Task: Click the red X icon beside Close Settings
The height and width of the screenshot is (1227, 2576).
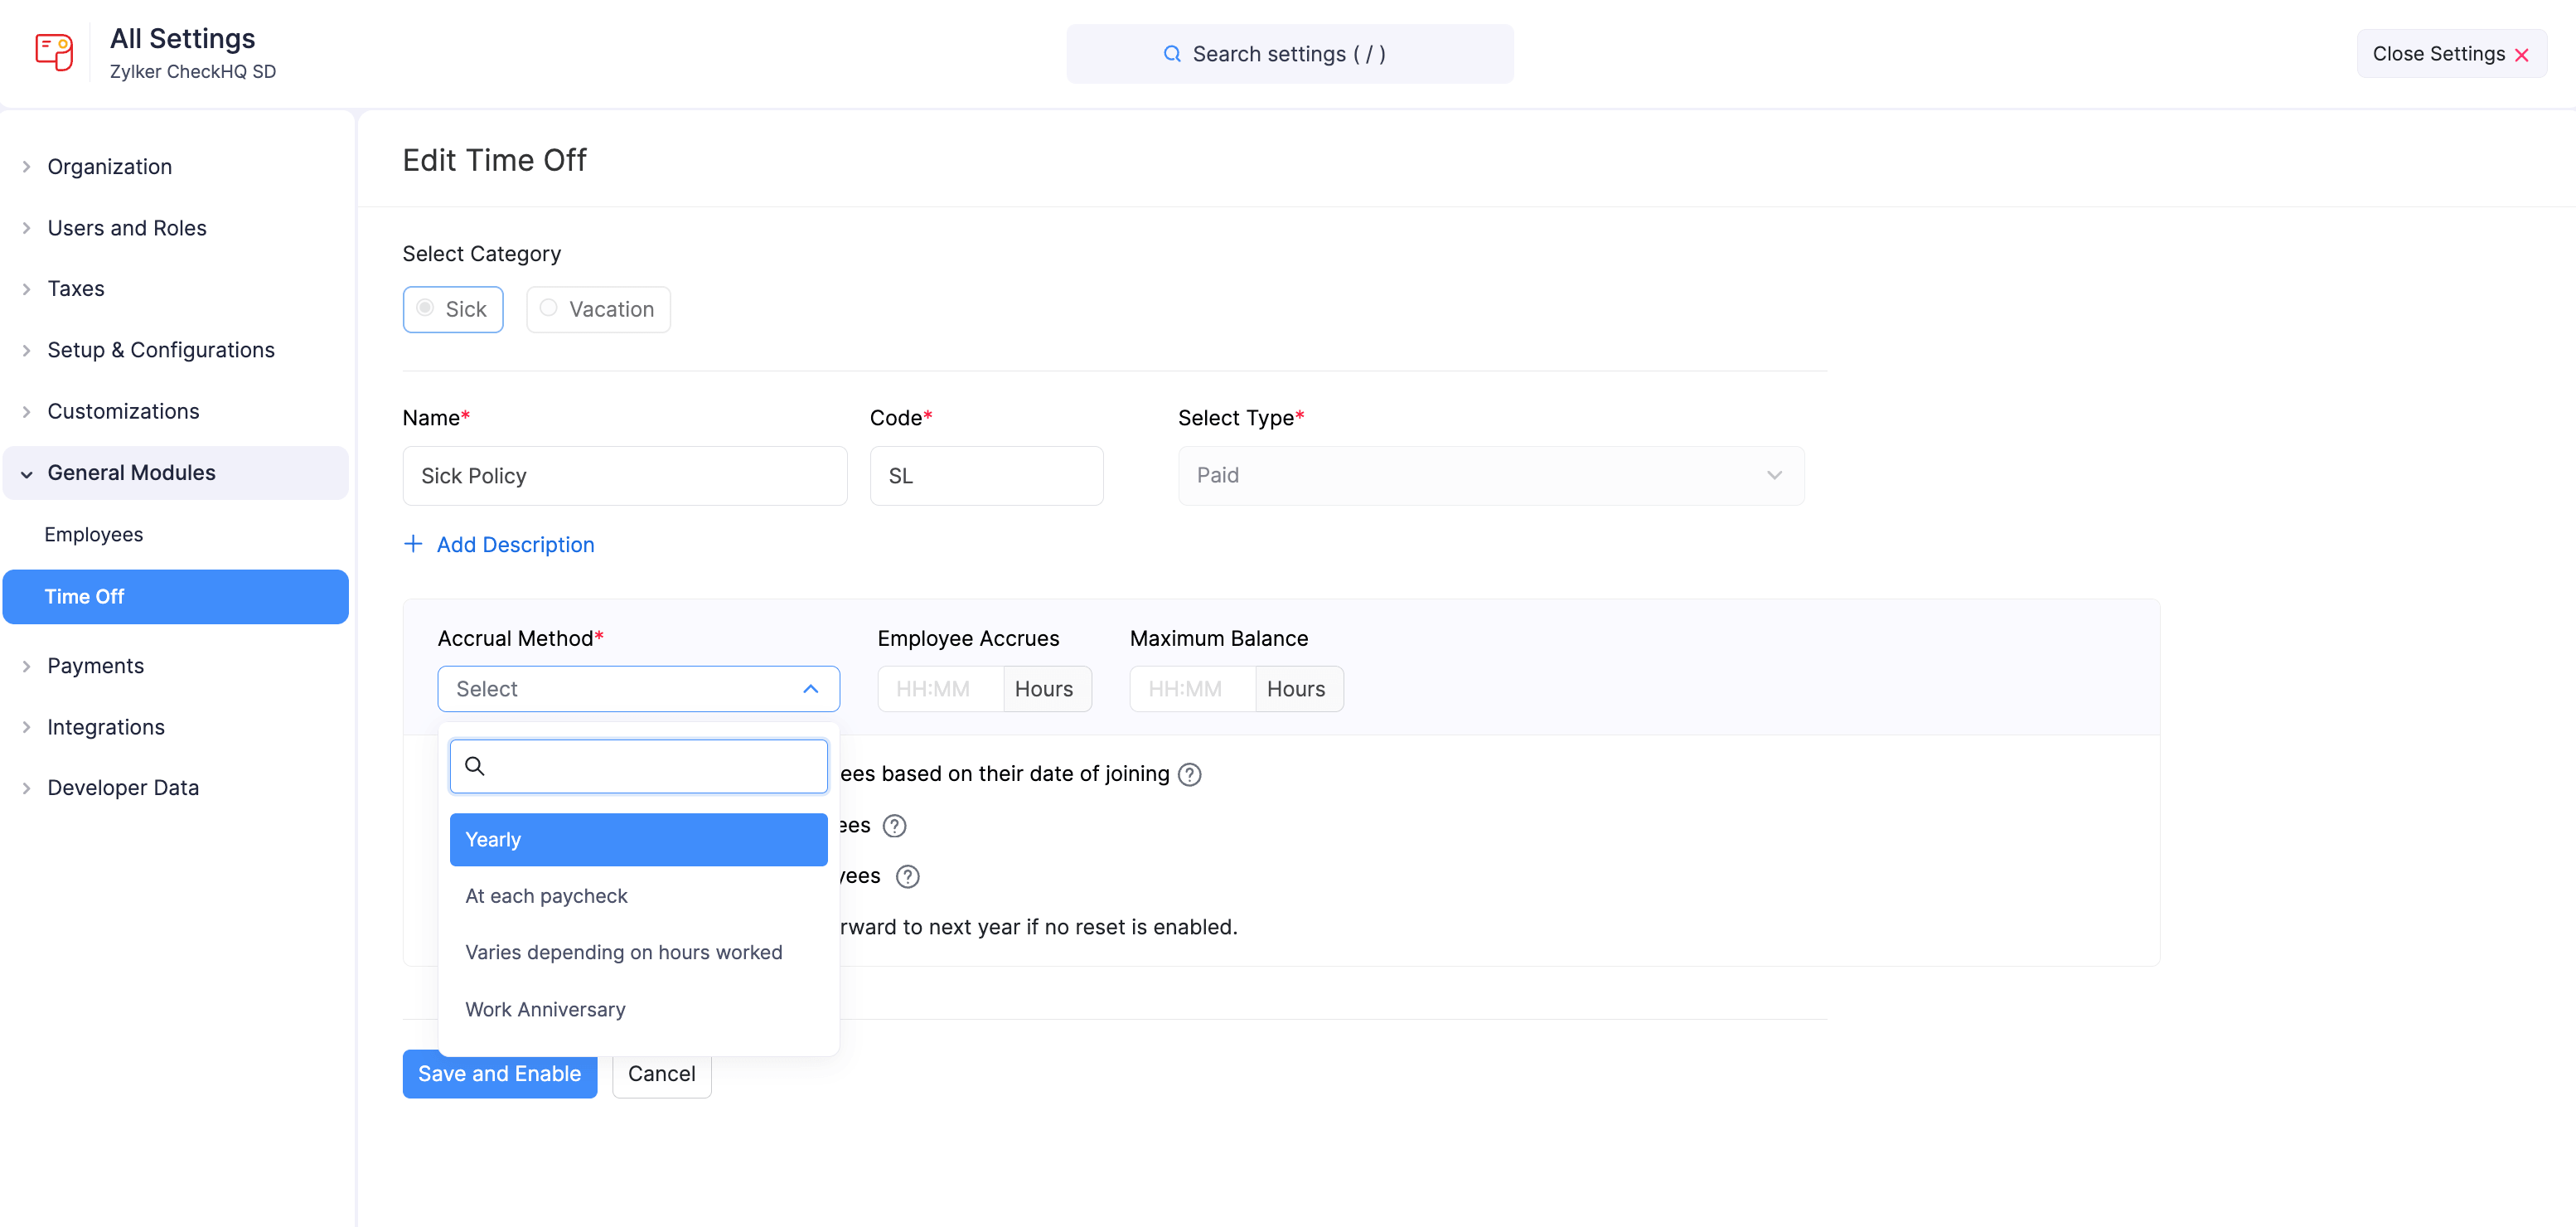Action: point(2521,55)
